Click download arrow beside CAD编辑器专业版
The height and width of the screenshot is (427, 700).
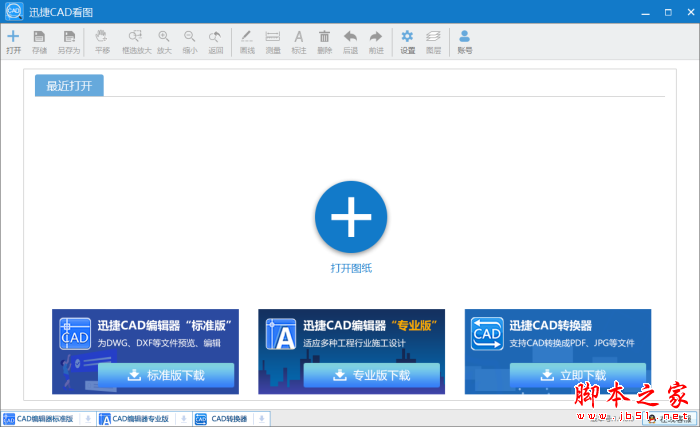click(182, 419)
